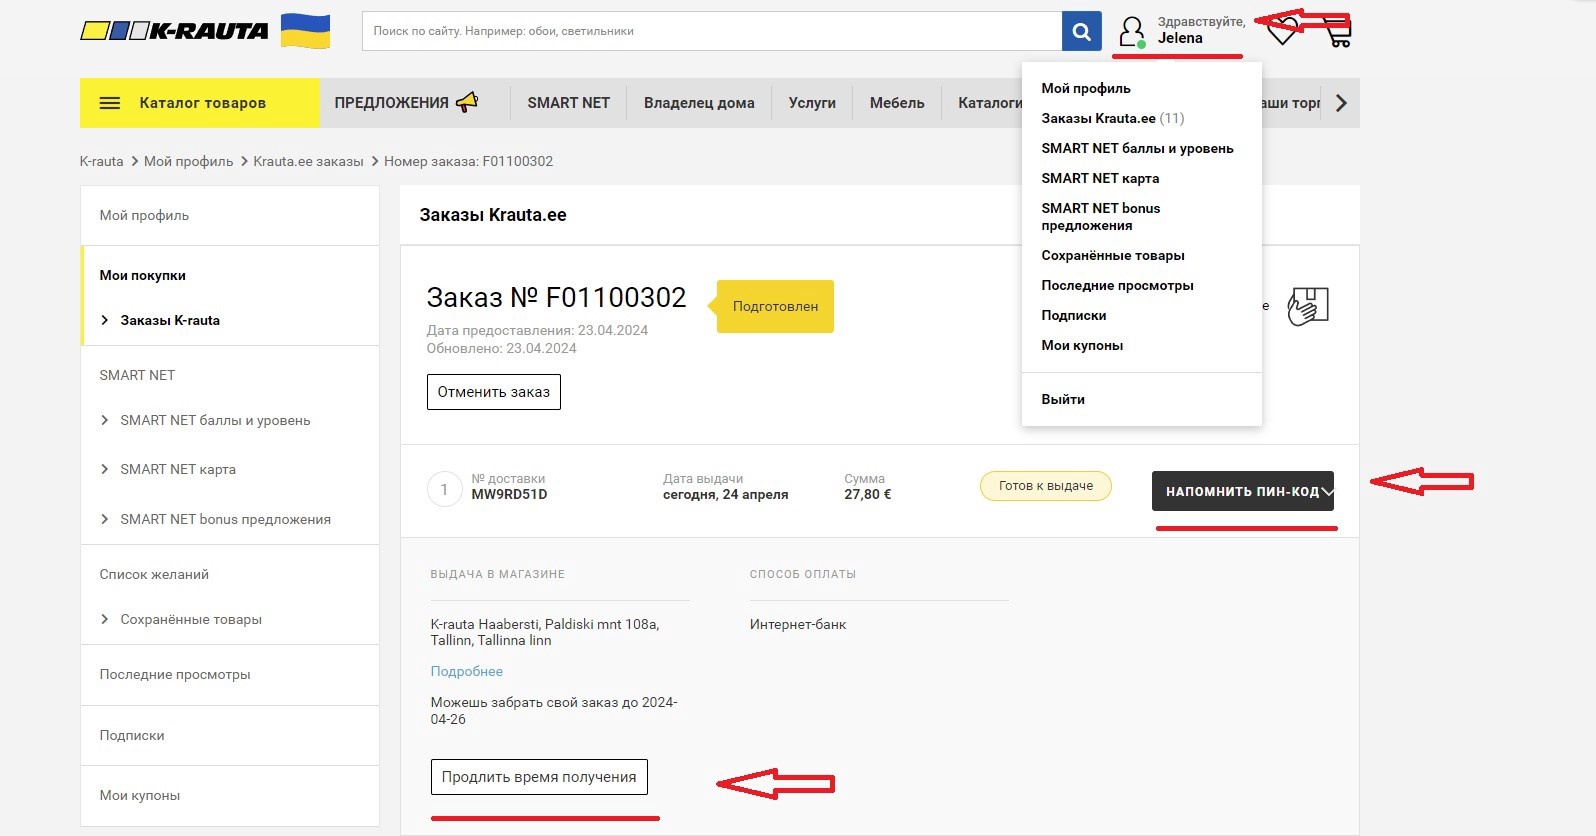Open sidebar Подписки item
Image resolution: width=1596 pixels, height=836 pixels.
[132, 735]
